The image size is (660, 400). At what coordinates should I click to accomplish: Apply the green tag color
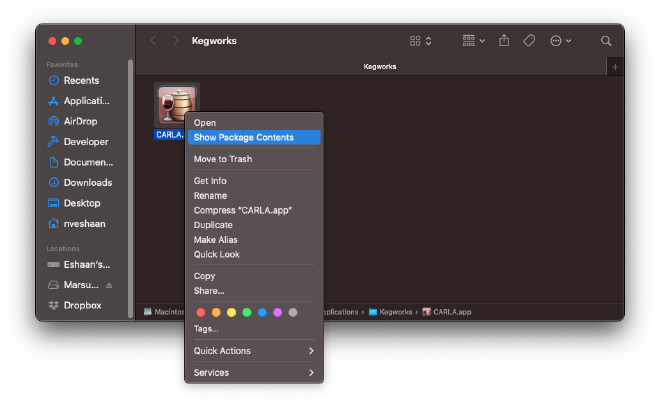click(x=247, y=312)
